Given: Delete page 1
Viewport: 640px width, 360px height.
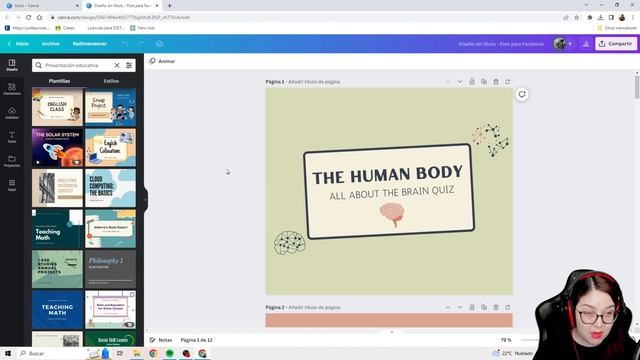Looking at the screenshot, I should click(x=496, y=82).
